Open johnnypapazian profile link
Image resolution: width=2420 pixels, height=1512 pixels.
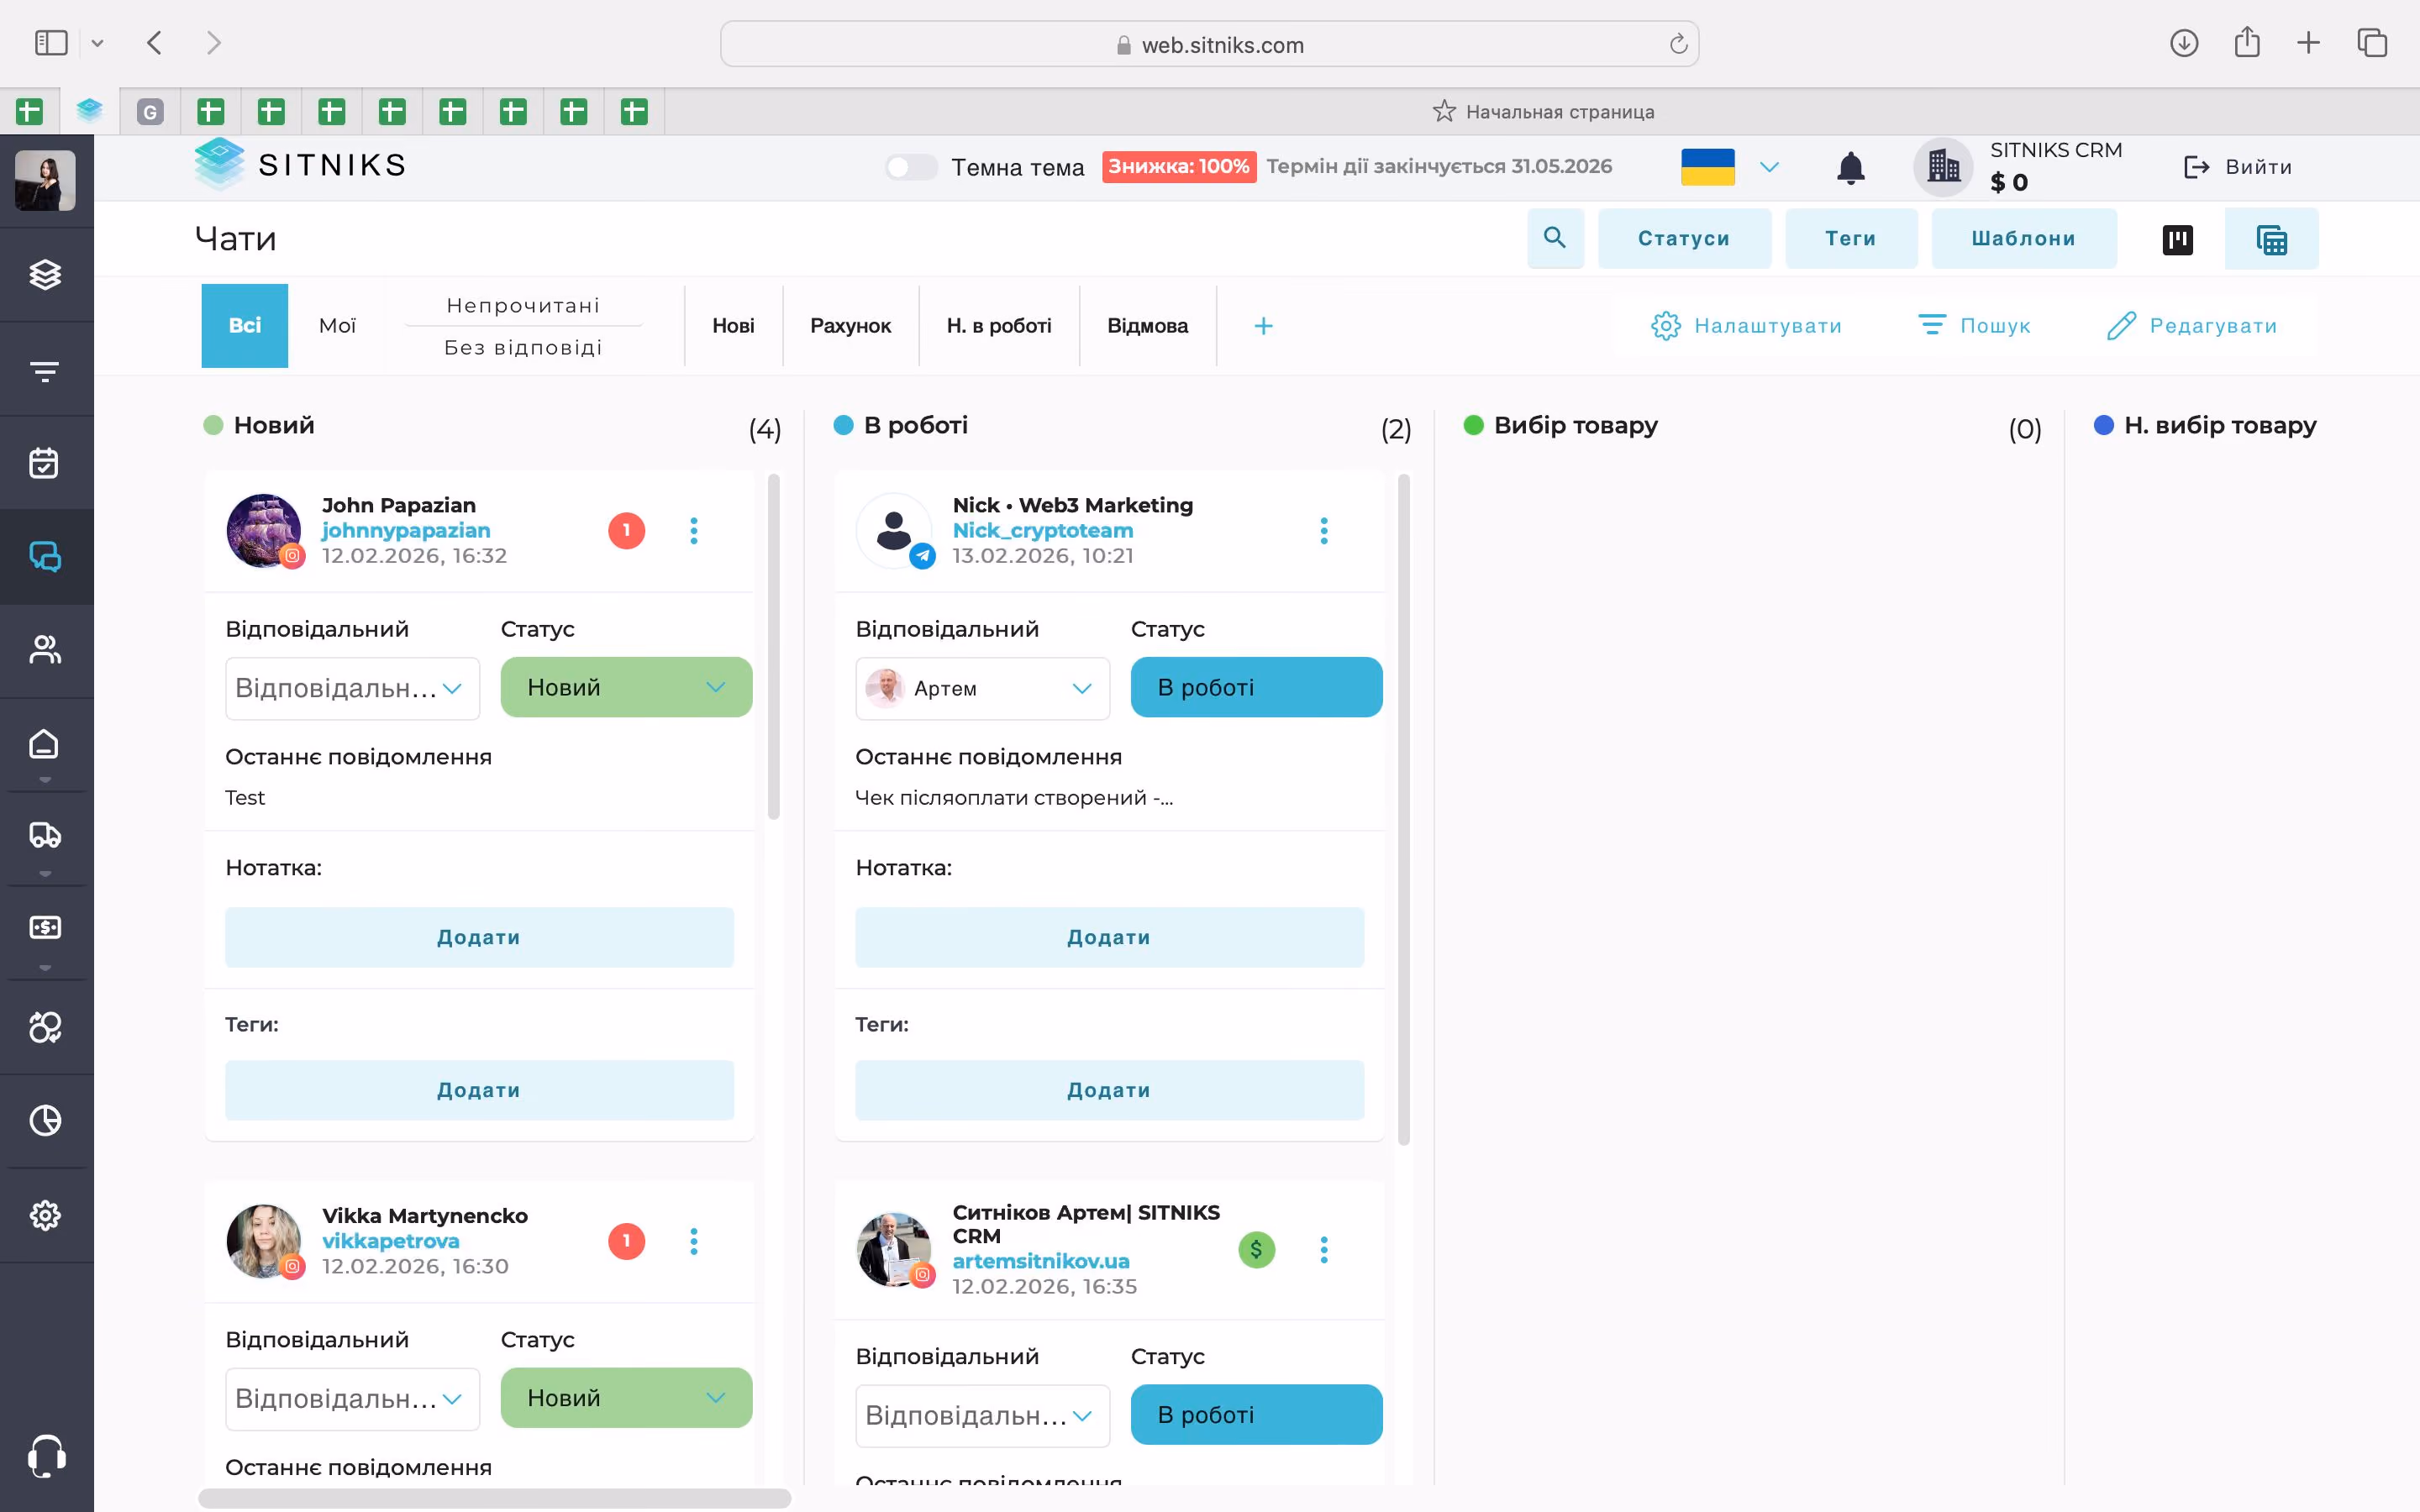[406, 531]
